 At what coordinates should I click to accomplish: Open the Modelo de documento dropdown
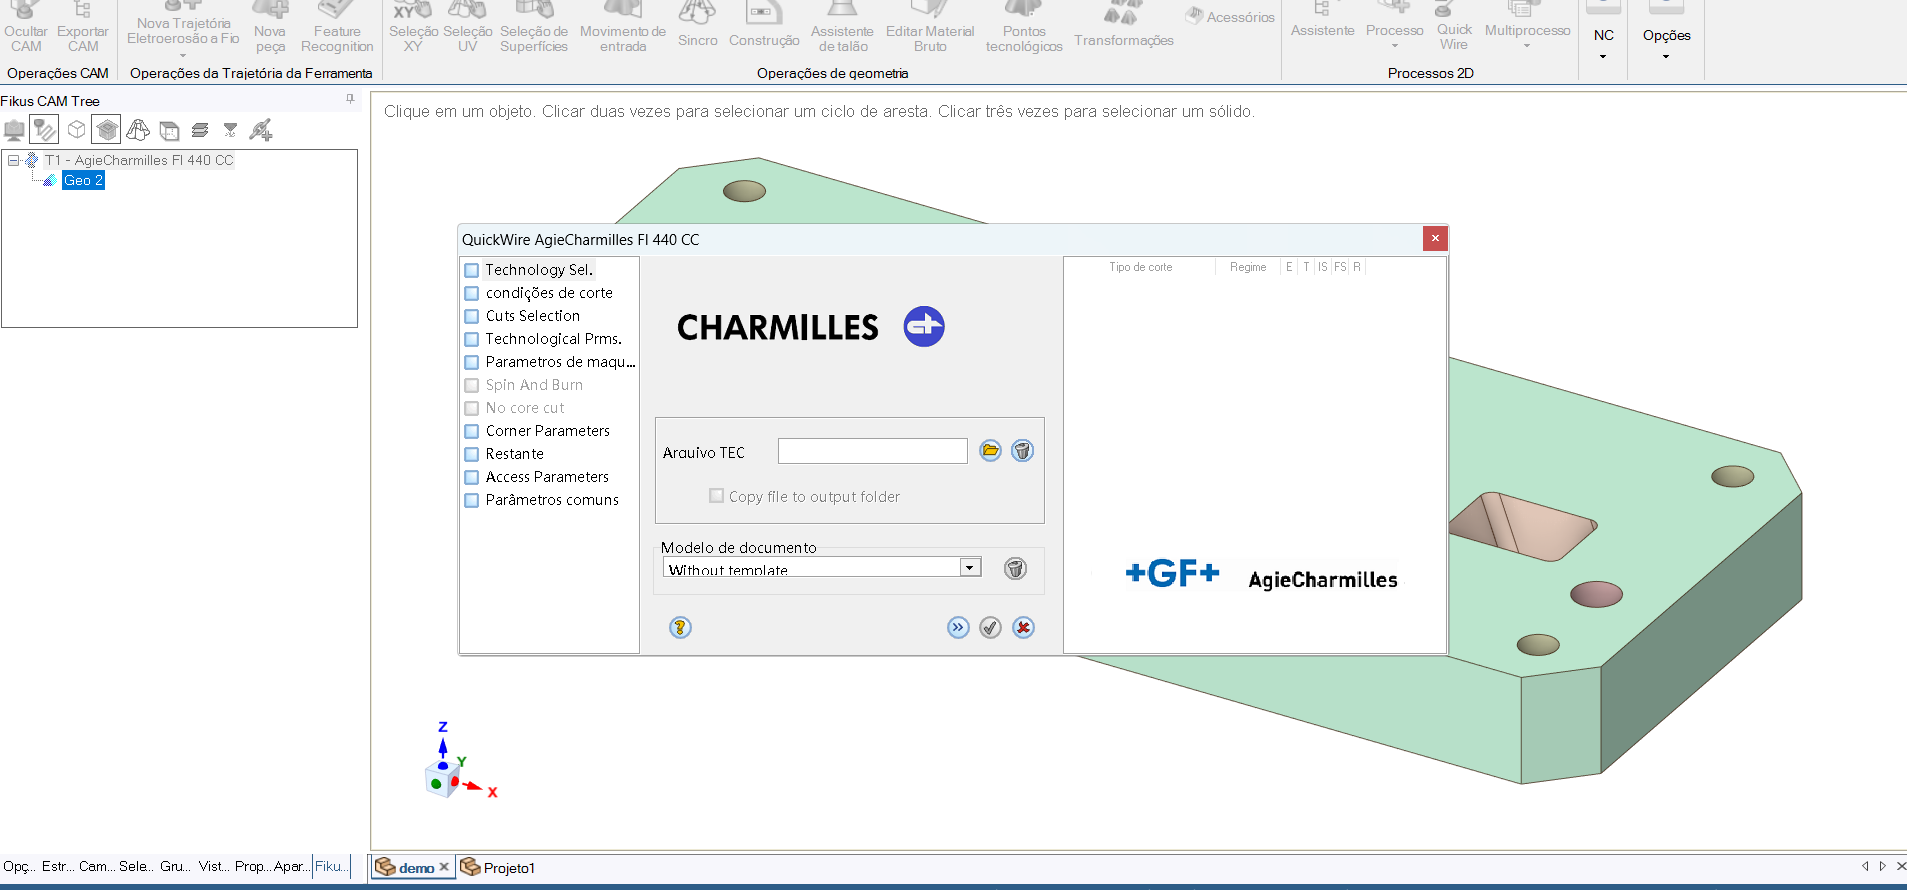click(969, 568)
